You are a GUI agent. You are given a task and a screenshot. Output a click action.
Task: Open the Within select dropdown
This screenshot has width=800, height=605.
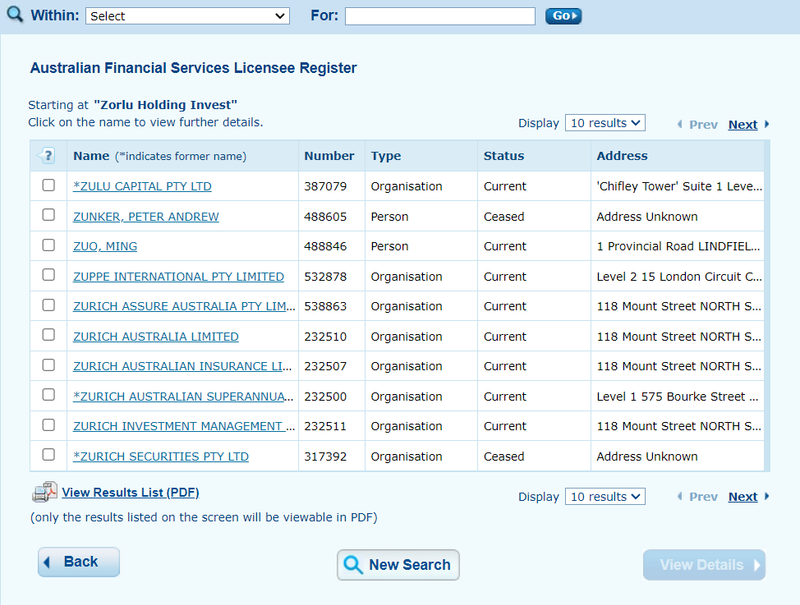(x=187, y=16)
